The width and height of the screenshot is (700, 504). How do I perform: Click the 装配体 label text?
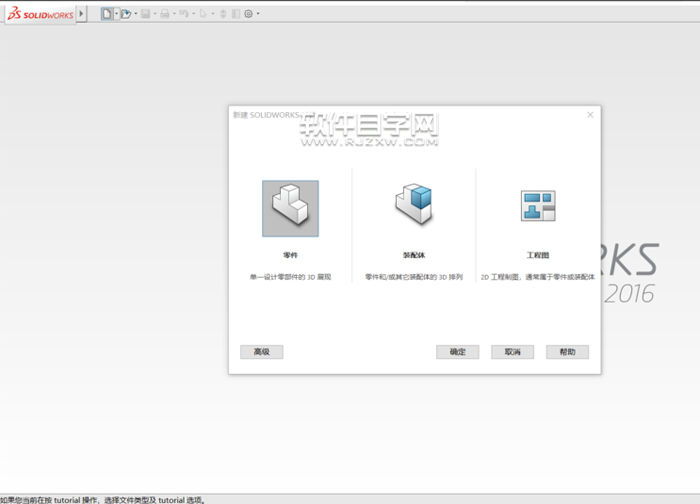pos(414,255)
